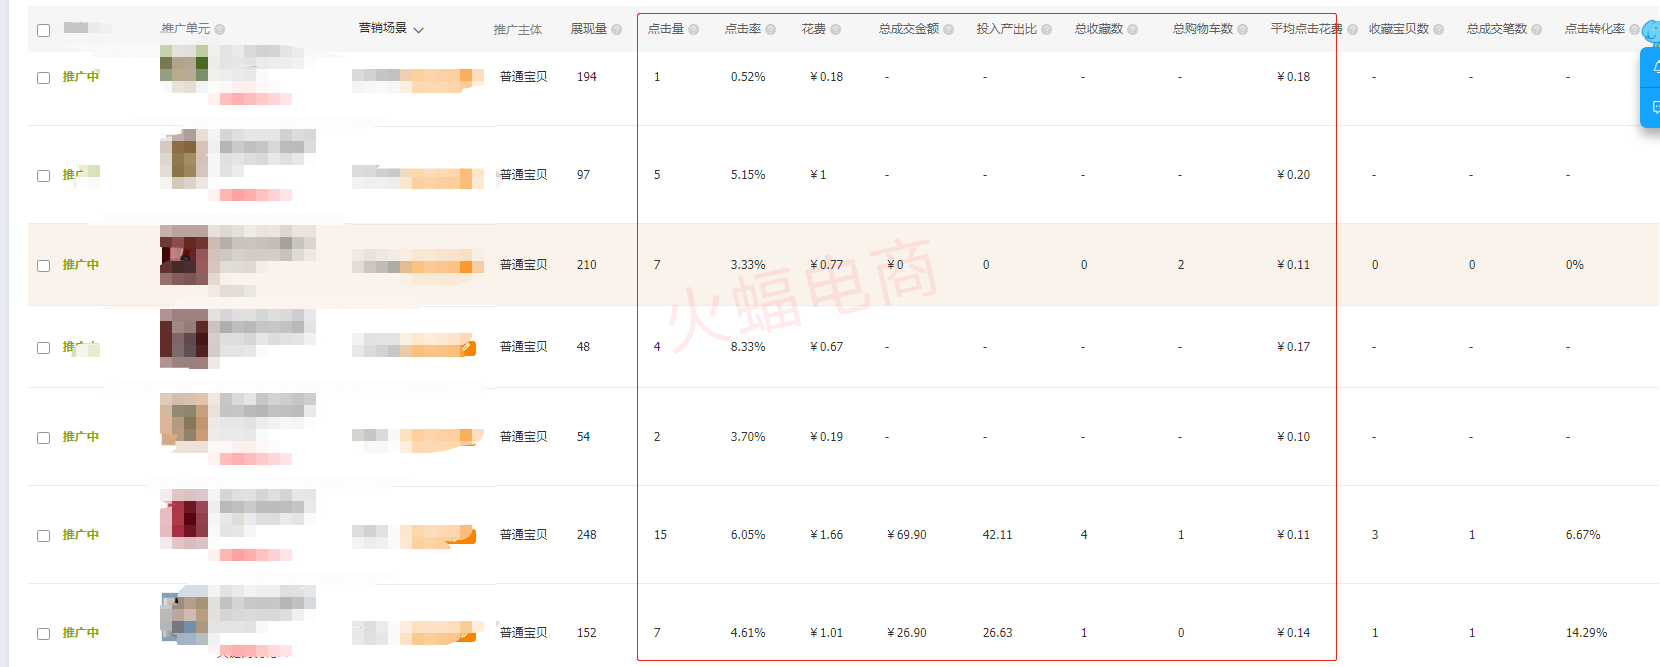The width and height of the screenshot is (1660, 667).
Task: Check the row with 194 impressions
Action: (43, 78)
